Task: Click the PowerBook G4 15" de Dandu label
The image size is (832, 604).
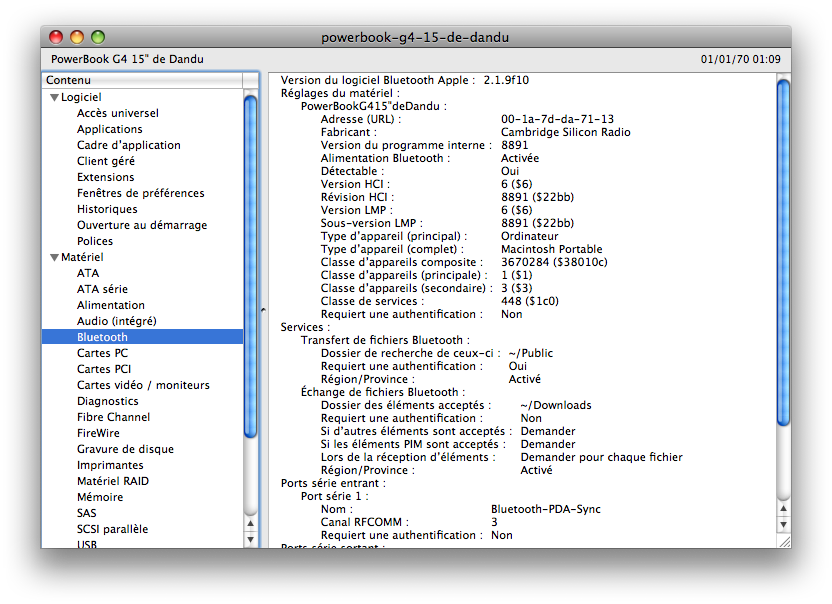Action: click(x=127, y=59)
